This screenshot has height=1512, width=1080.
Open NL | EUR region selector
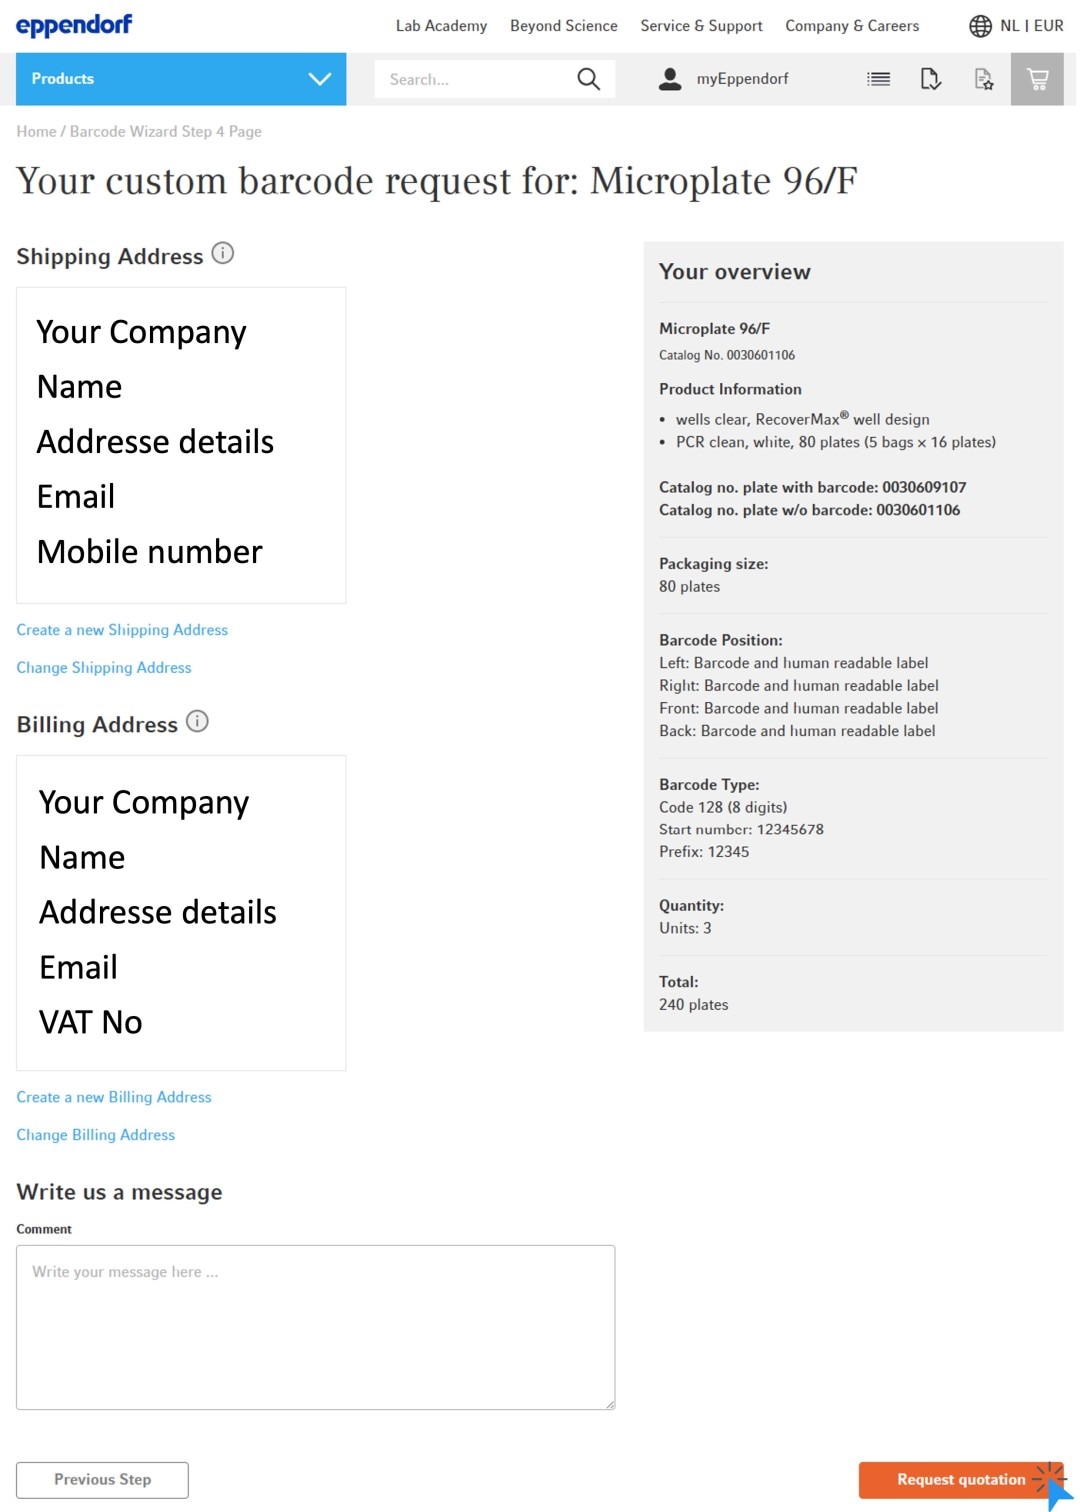[x=1031, y=26]
